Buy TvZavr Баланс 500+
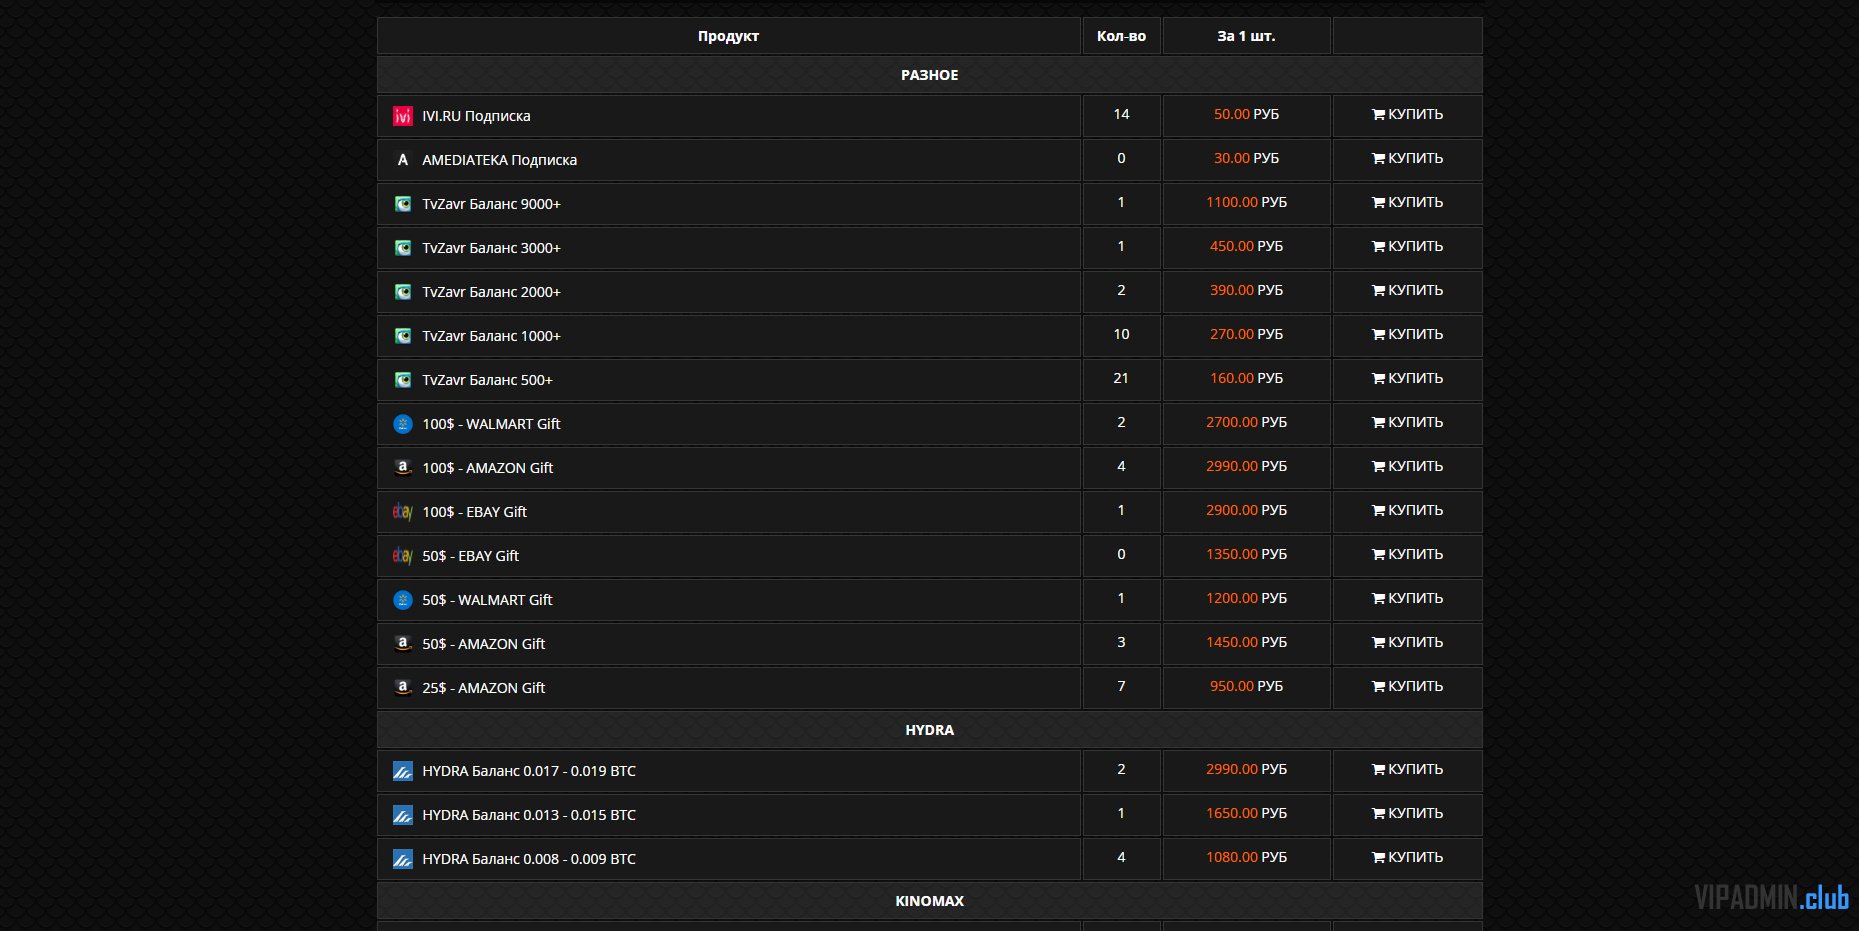Image resolution: width=1859 pixels, height=931 pixels. click(x=1407, y=379)
